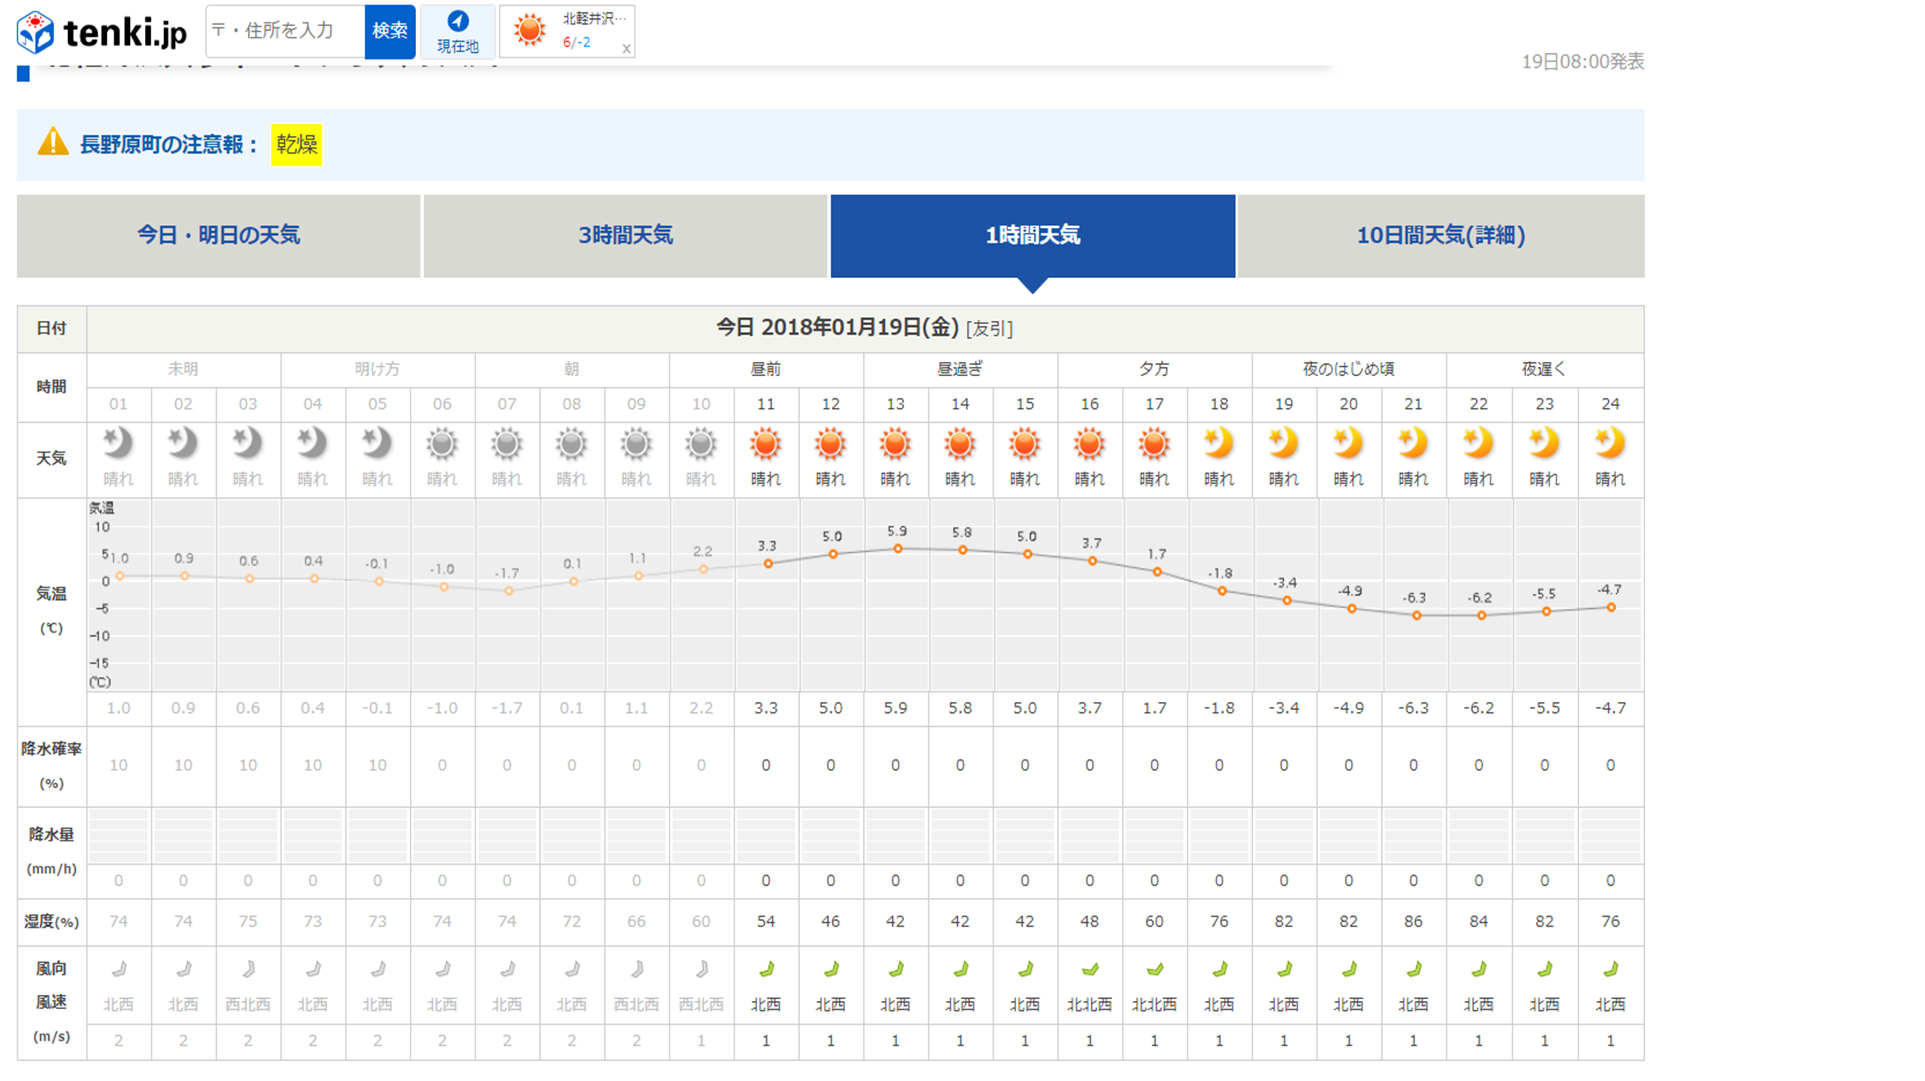Screen dimensions: 1925x1081
Task: Open the 長野原町の注意報 link
Action: (169, 145)
